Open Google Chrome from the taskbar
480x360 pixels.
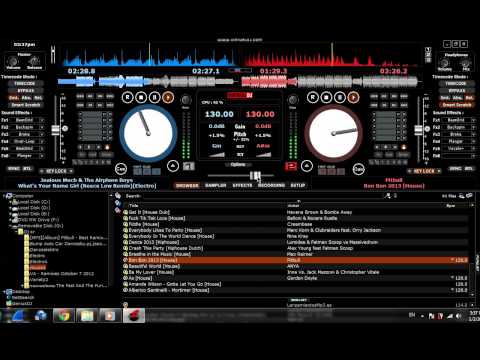64,315
